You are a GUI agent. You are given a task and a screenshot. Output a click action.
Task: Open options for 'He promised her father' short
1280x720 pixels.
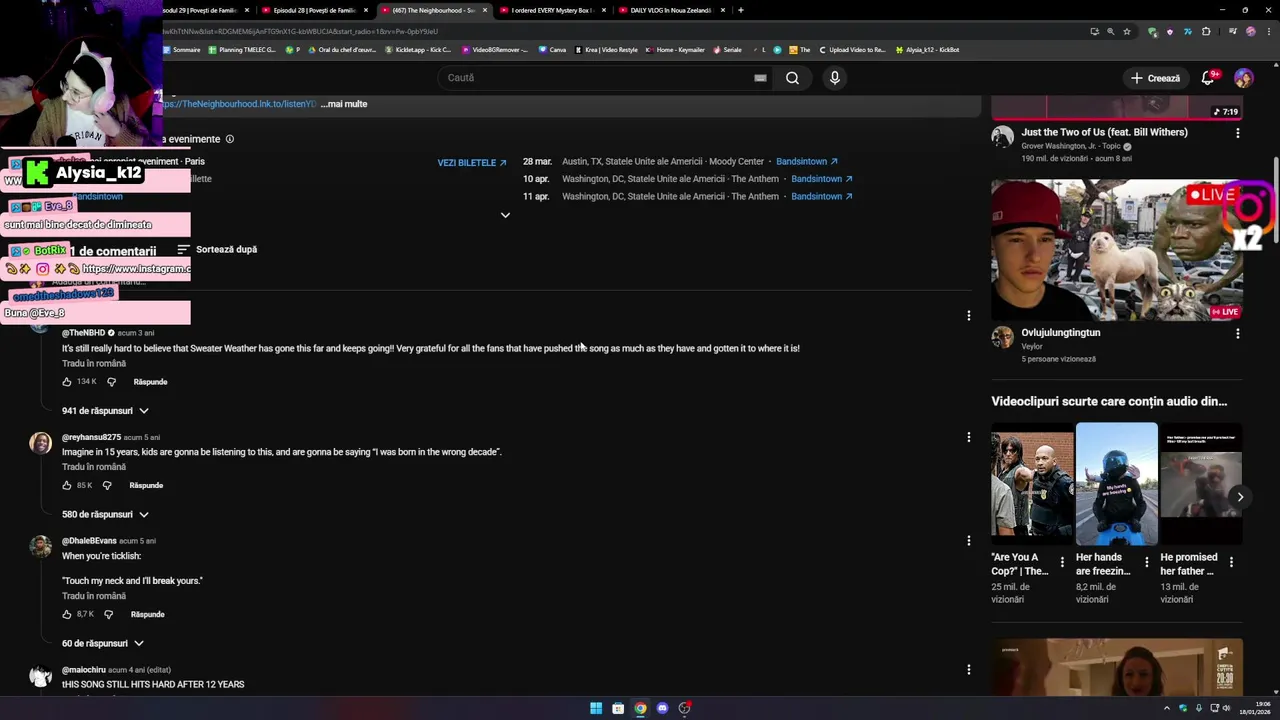click(x=1232, y=562)
